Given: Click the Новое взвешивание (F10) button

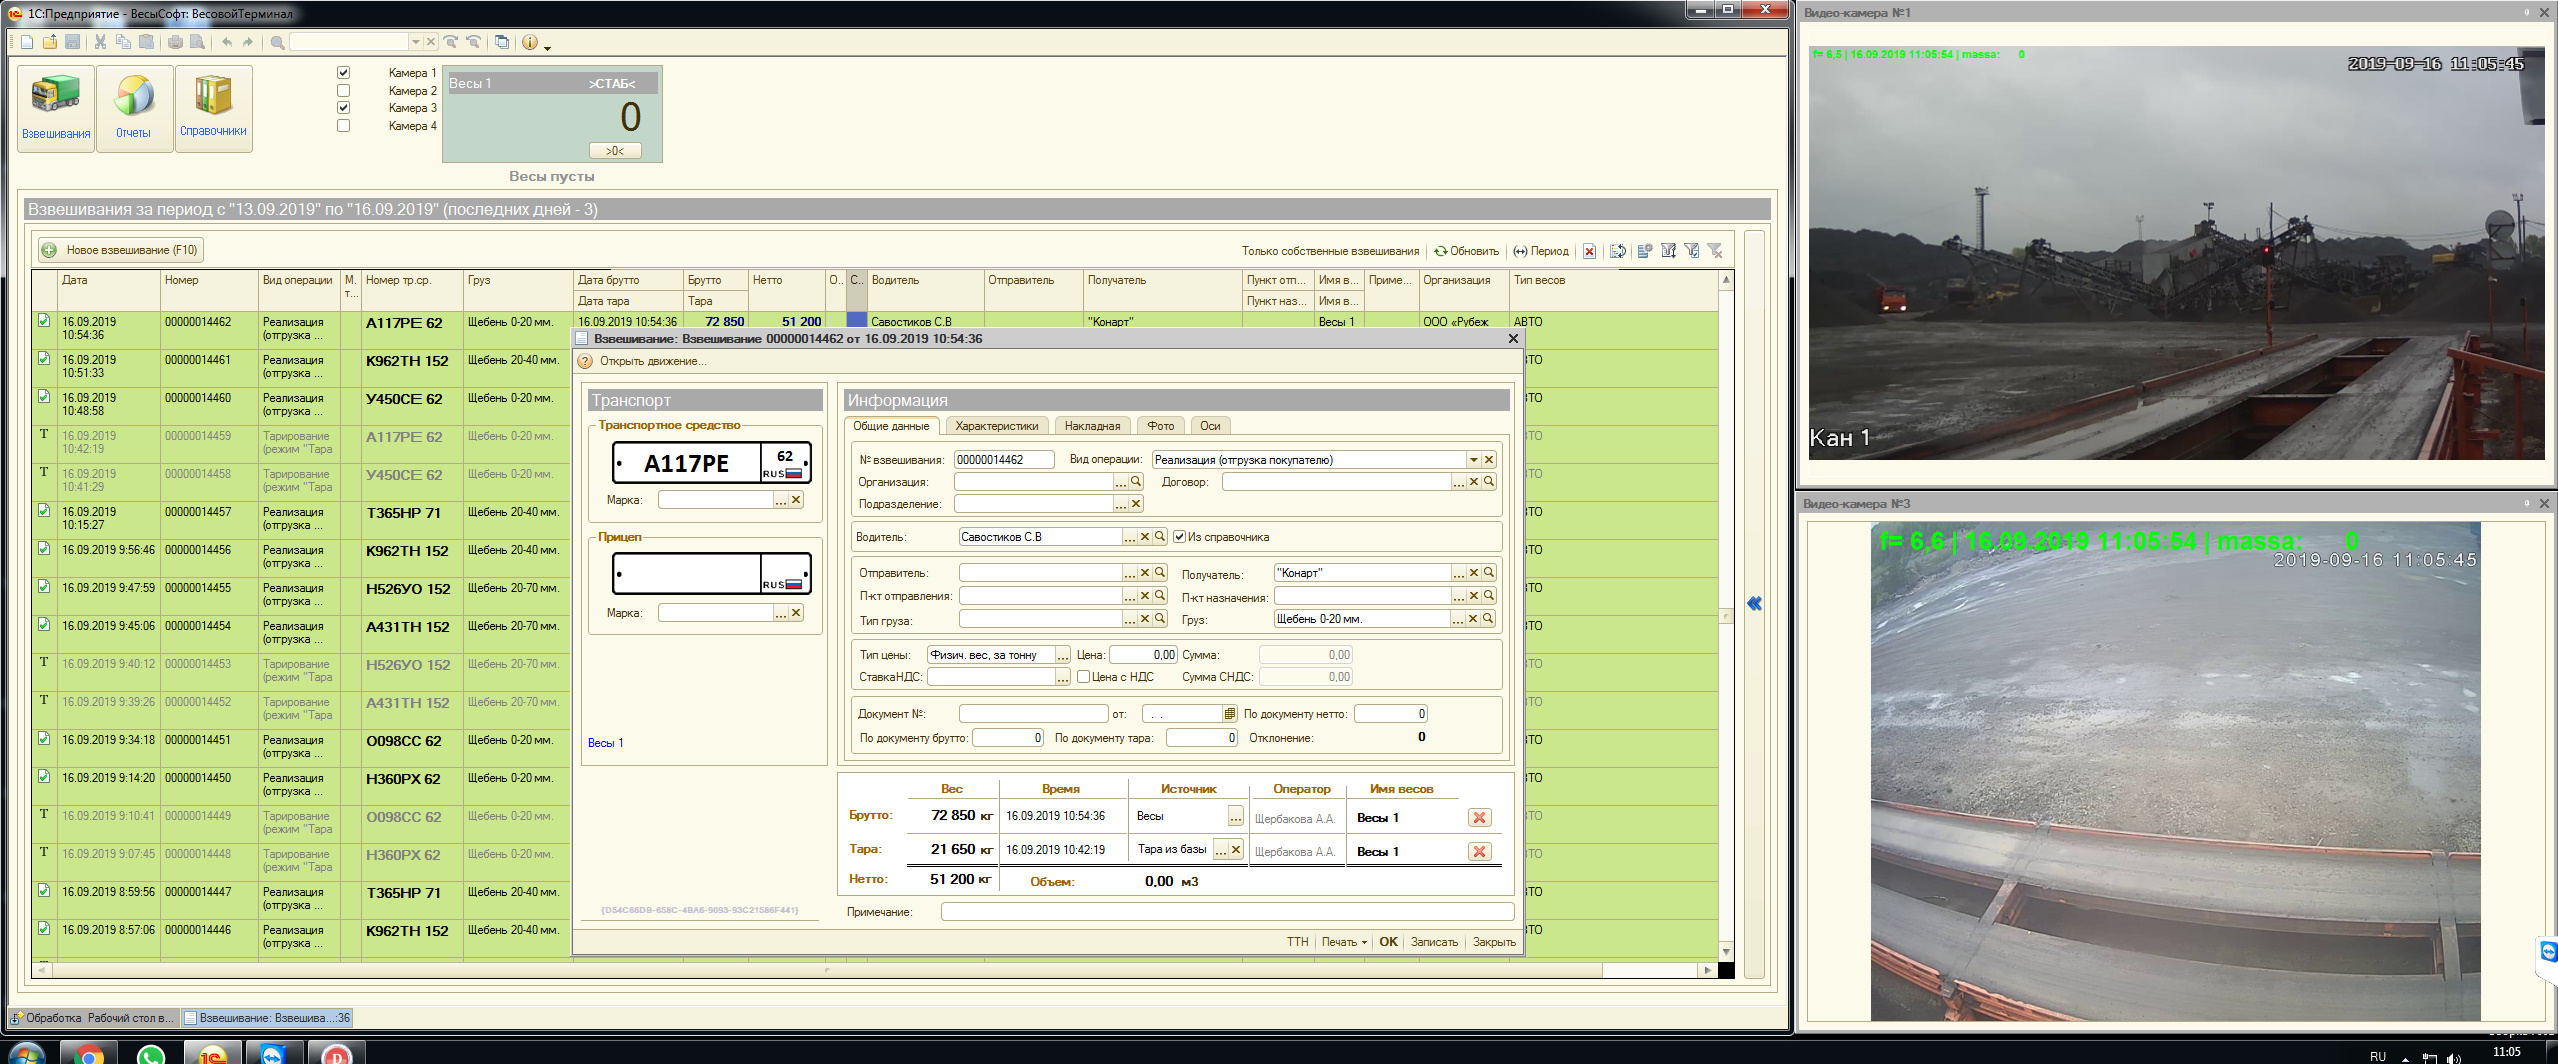Looking at the screenshot, I should (x=120, y=250).
